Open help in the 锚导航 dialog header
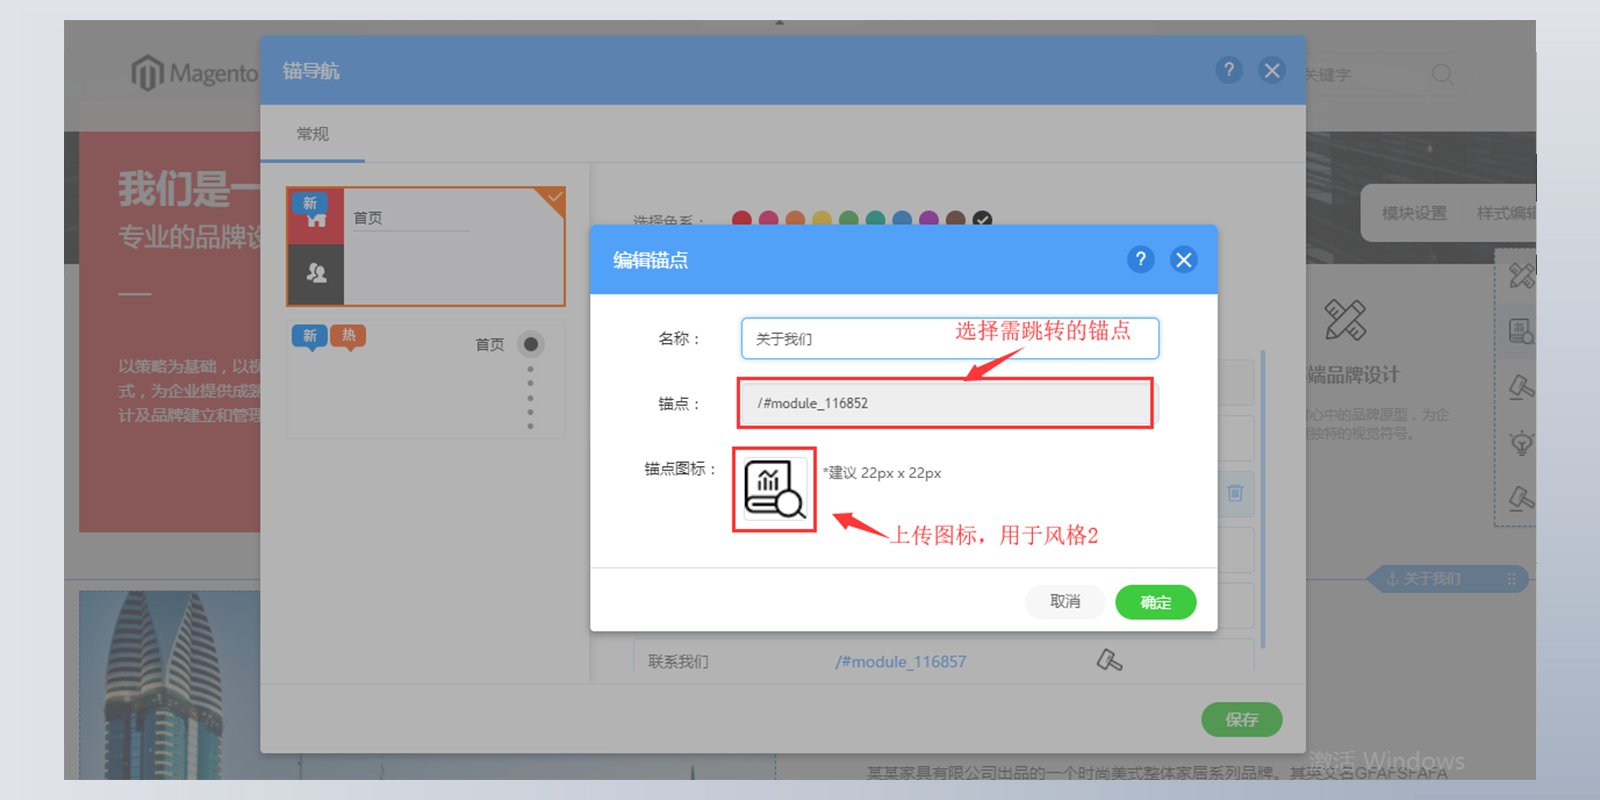 coord(1229,70)
